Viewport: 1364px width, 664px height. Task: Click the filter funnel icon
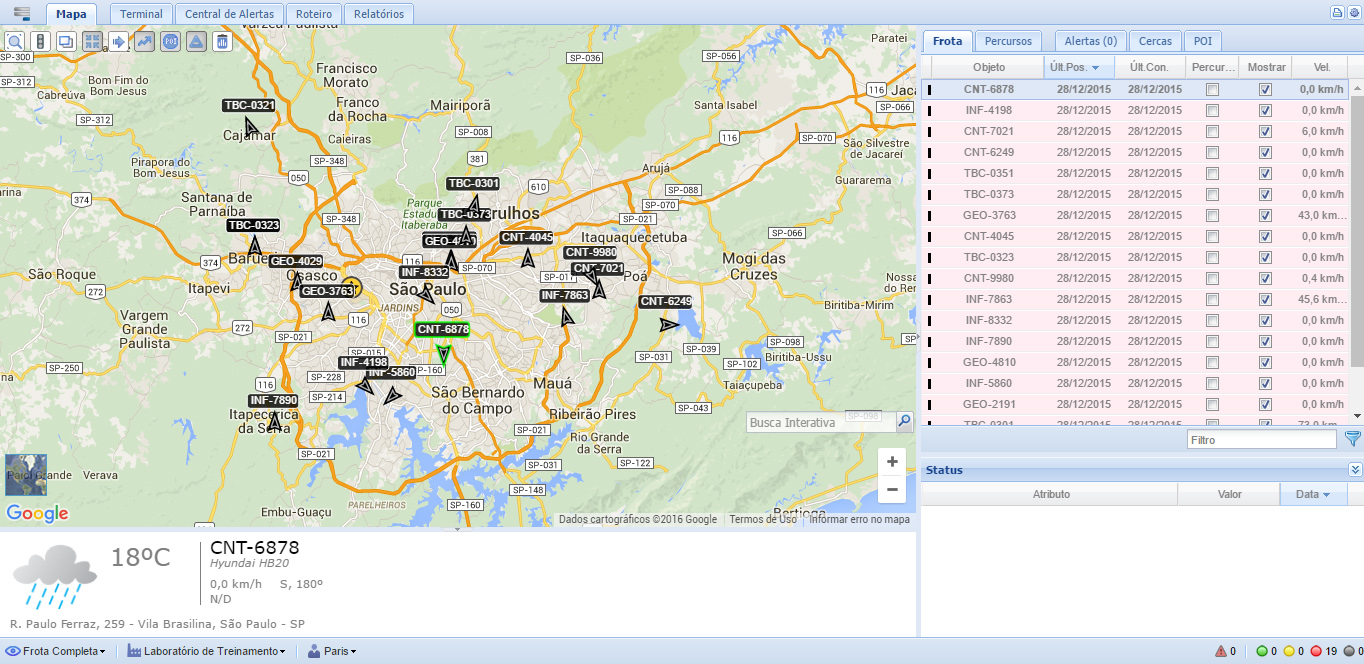[1353, 439]
